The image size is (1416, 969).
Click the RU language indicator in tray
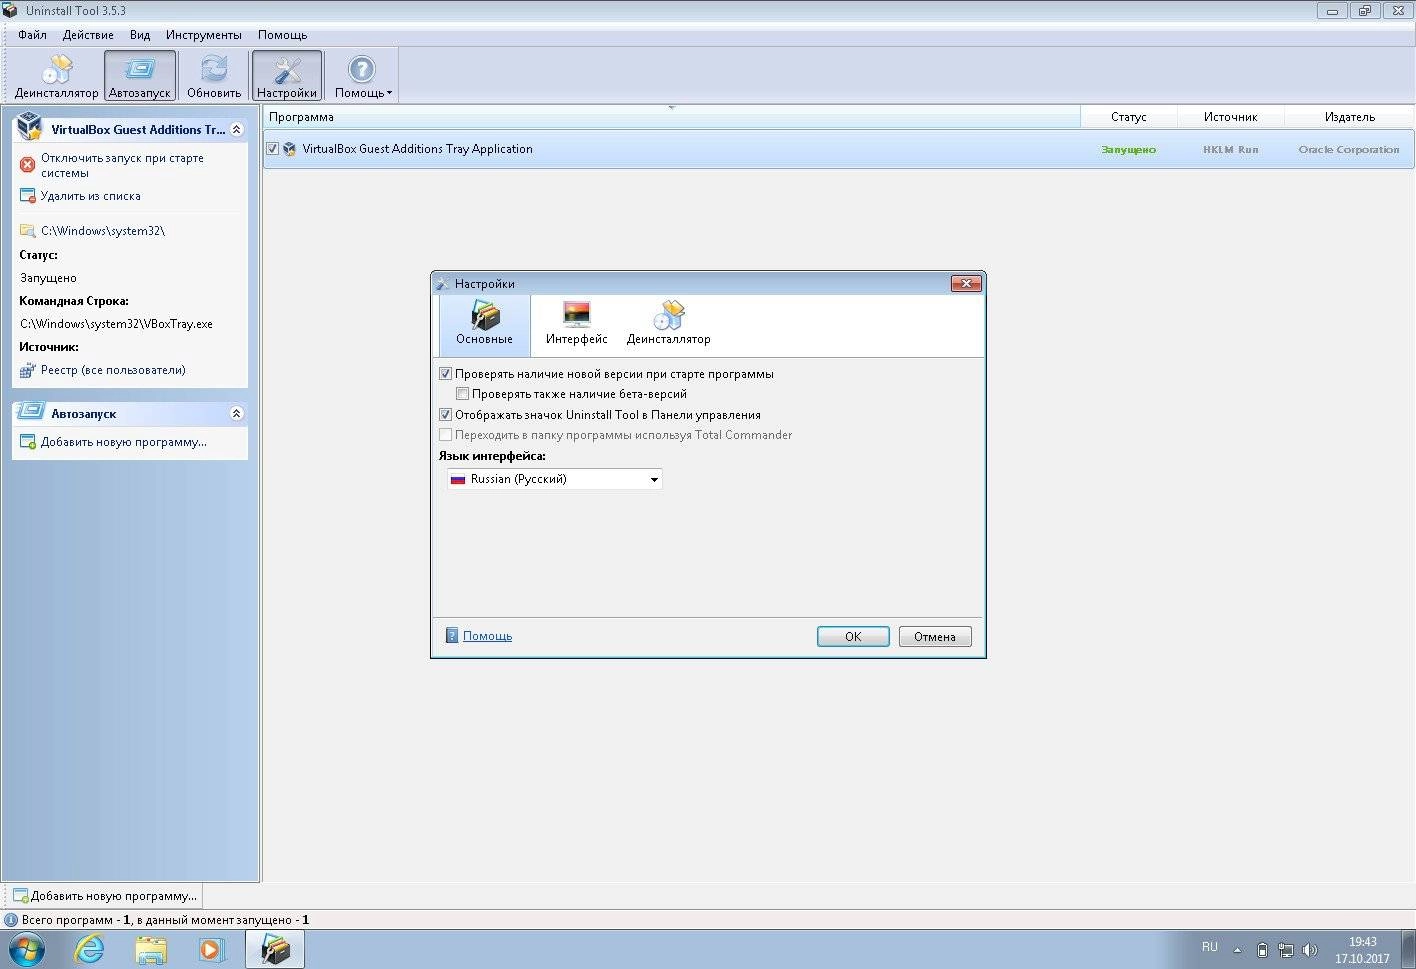point(1210,947)
